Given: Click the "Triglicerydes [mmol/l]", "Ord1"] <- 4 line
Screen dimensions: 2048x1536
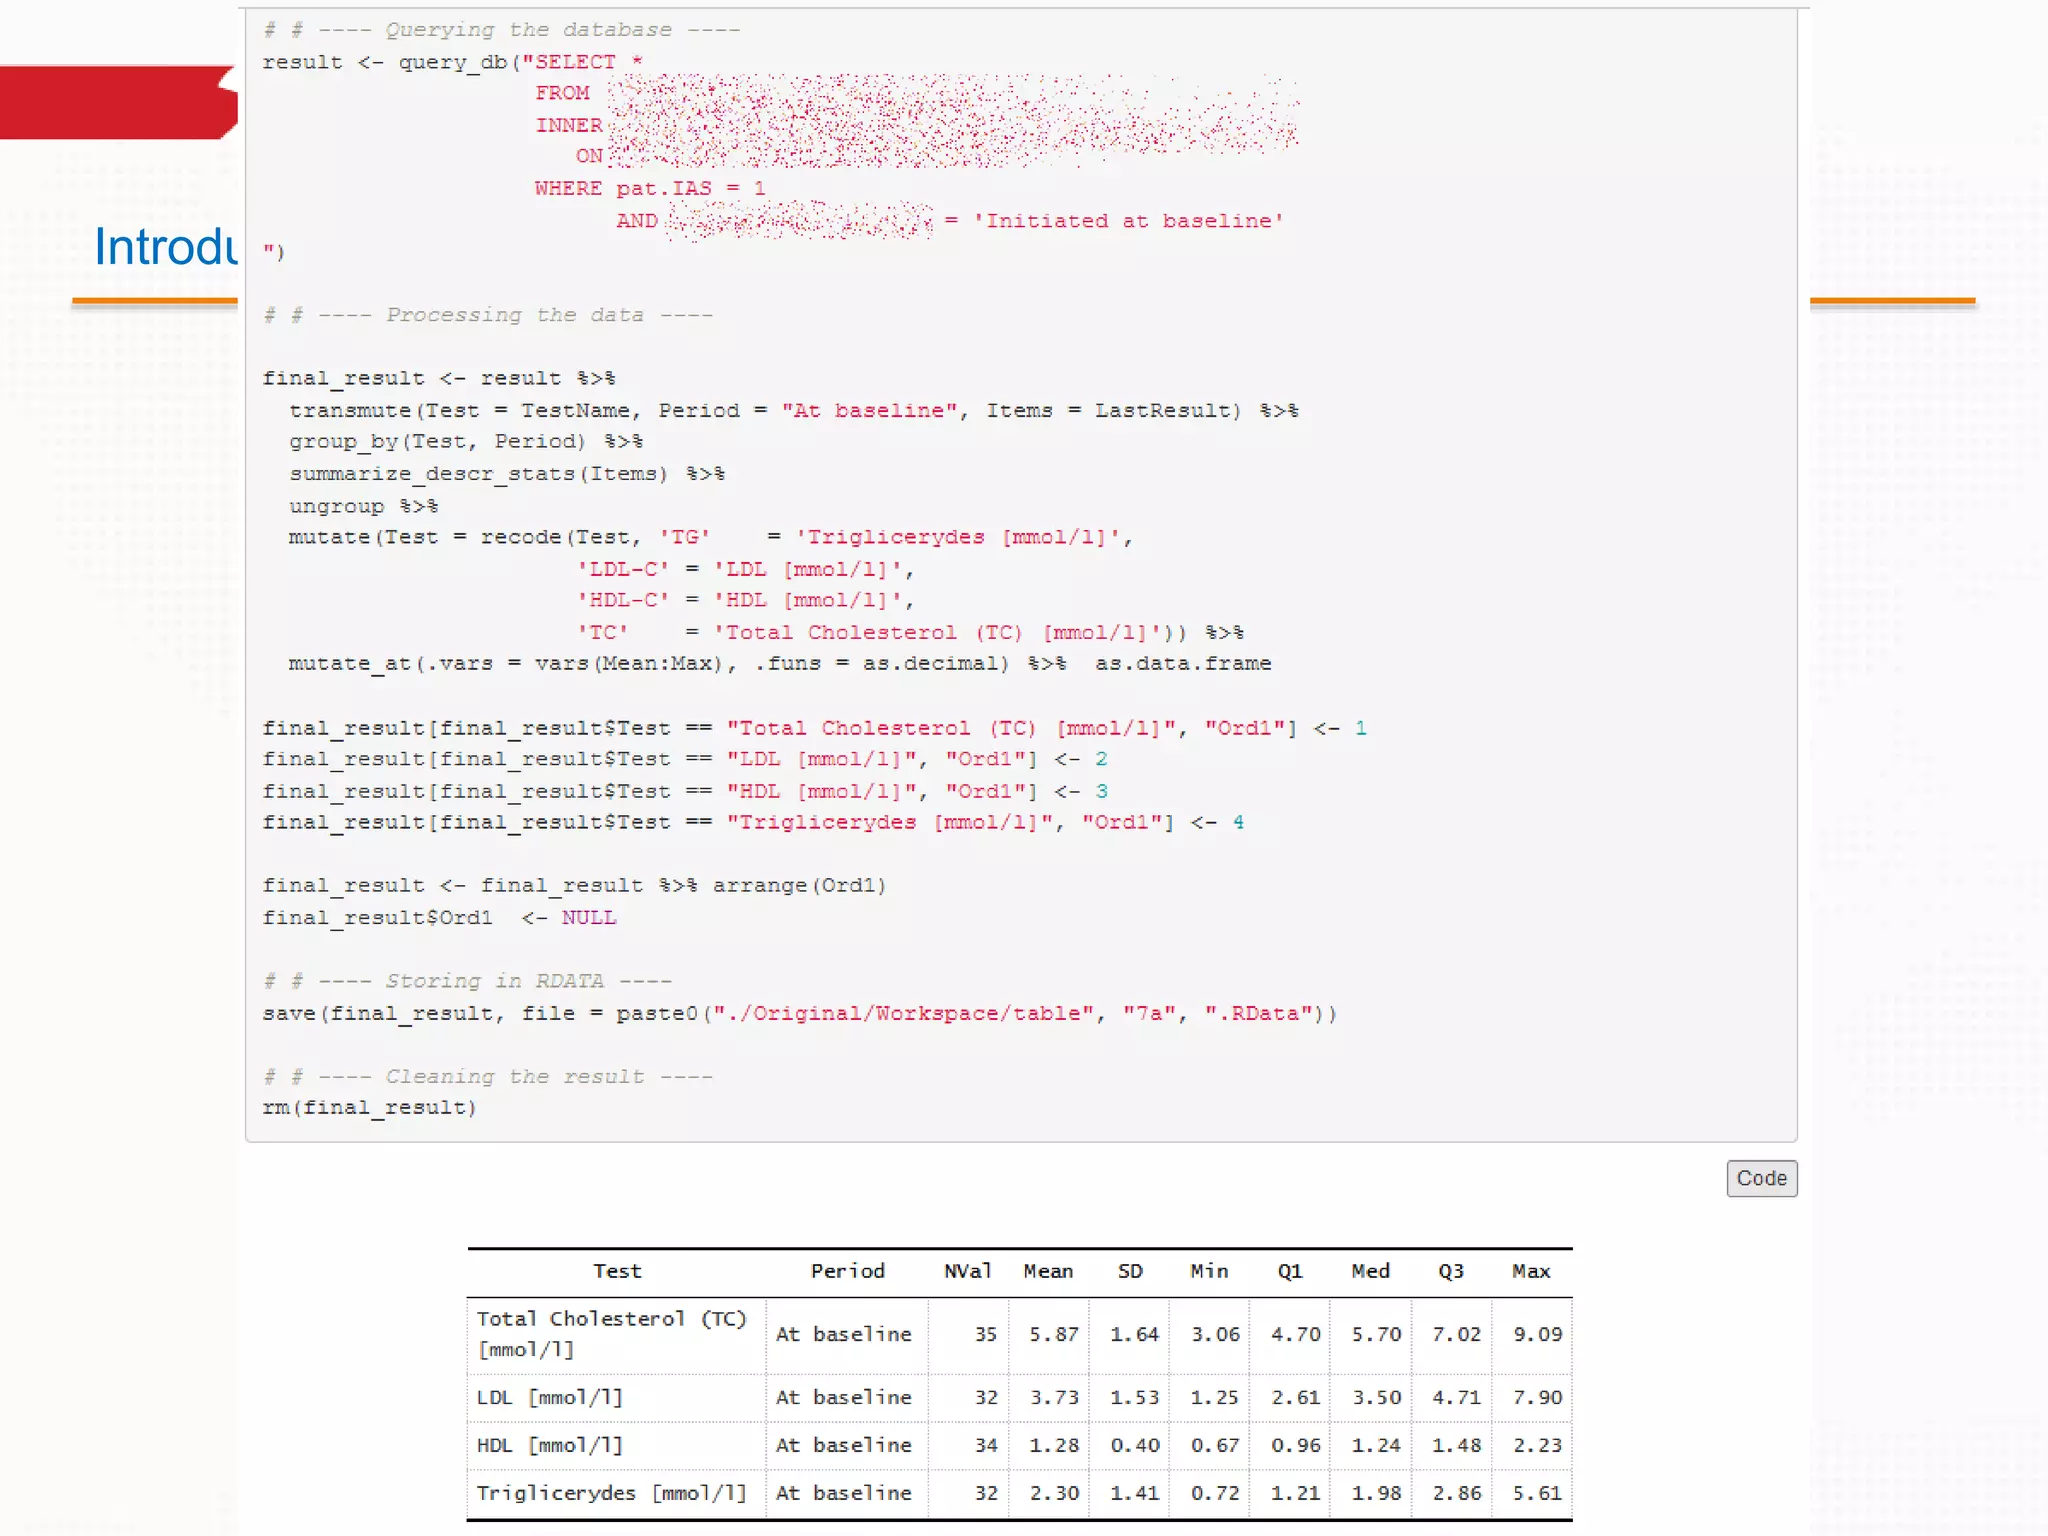Looking at the screenshot, I should coord(754,822).
